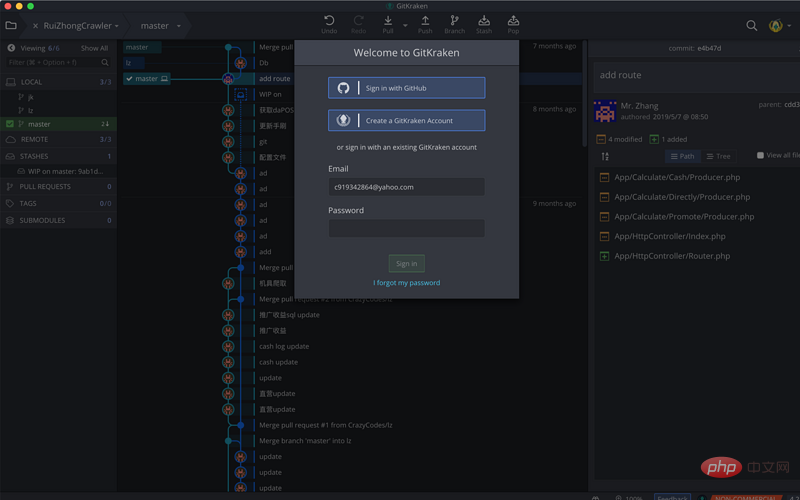Click the Filter branches input field
The height and width of the screenshot is (500, 800).
[x=54, y=62]
